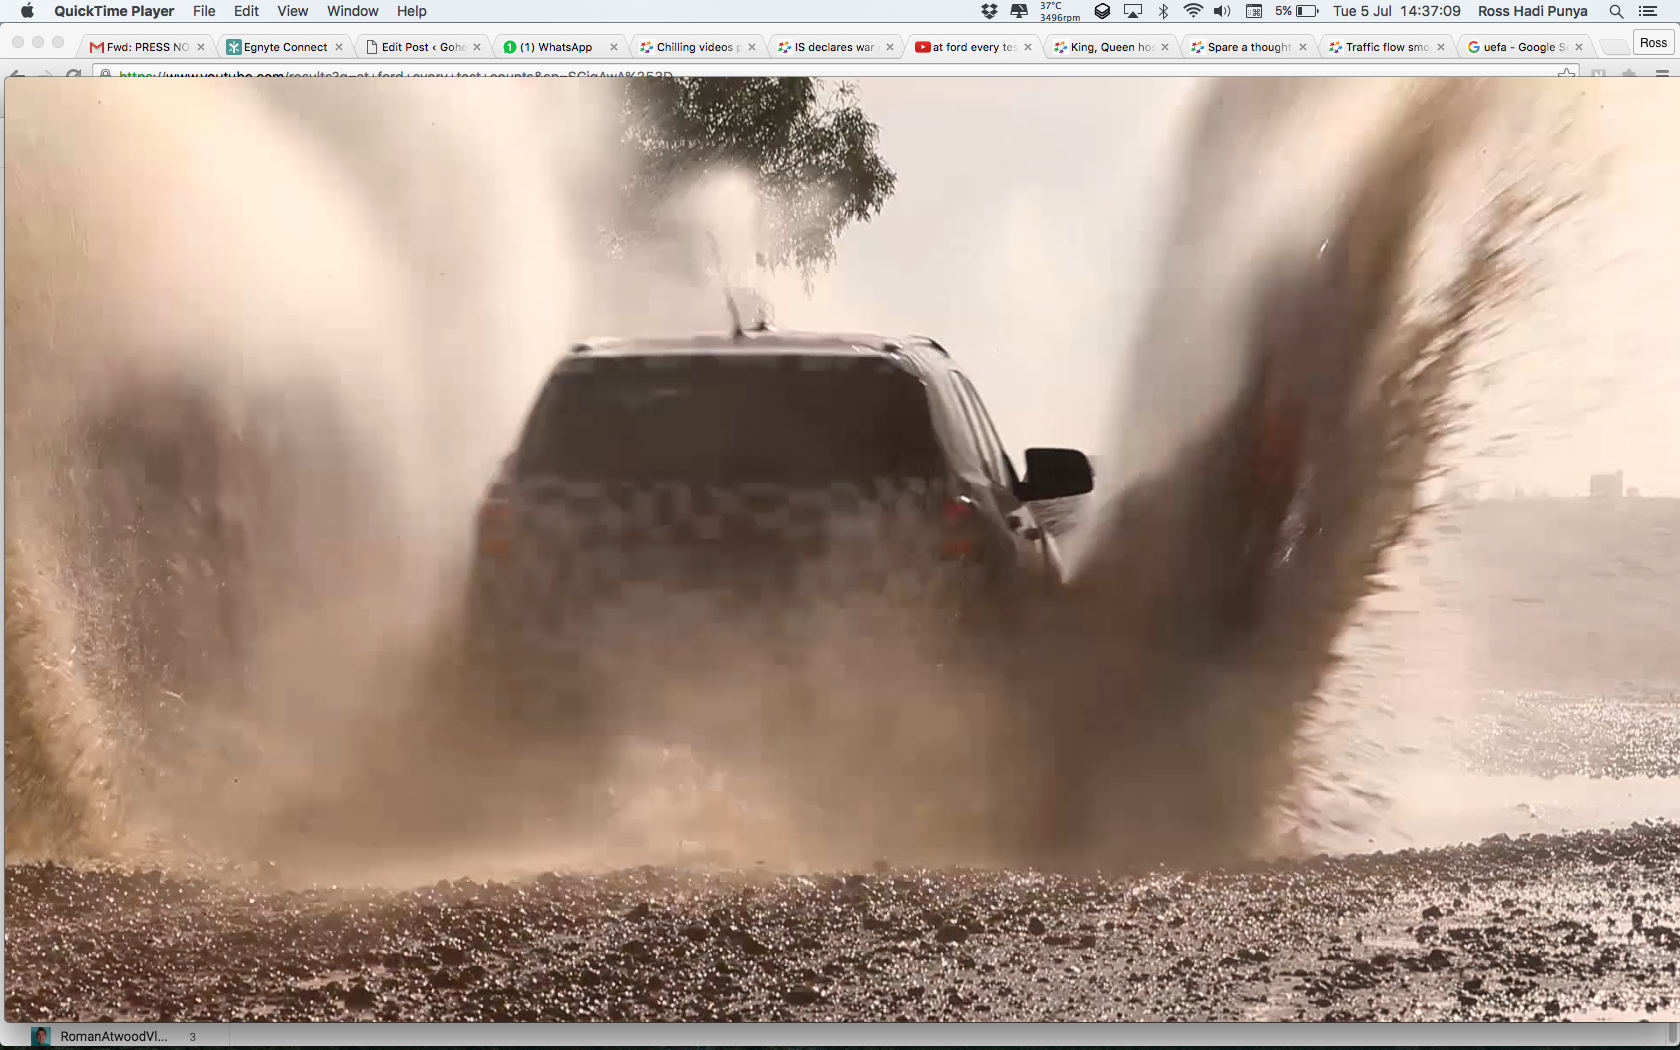The height and width of the screenshot is (1050, 1680).
Task: Switch to the Egnyte Connect tab
Action: click(284, 47)
